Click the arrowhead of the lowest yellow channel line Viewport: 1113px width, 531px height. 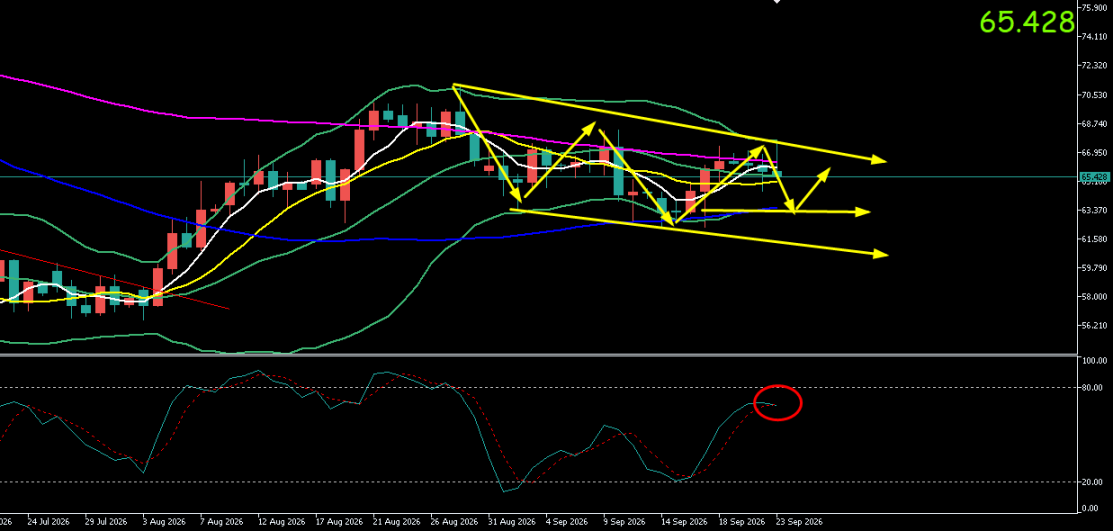click(880, 253)
